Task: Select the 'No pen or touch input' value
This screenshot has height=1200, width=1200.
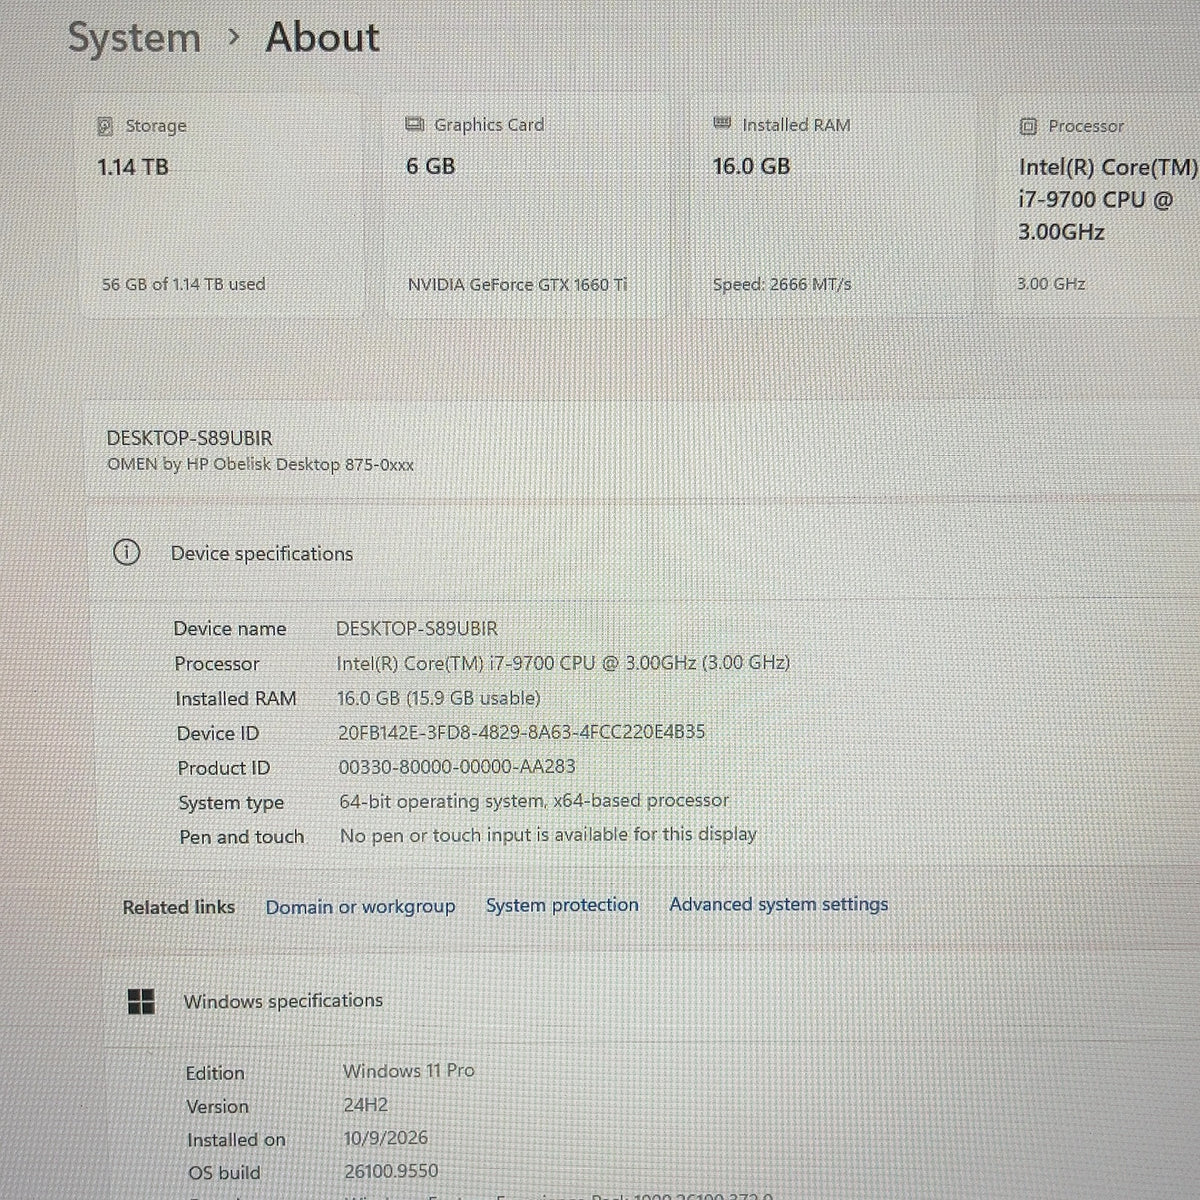Action: (548, 835)
